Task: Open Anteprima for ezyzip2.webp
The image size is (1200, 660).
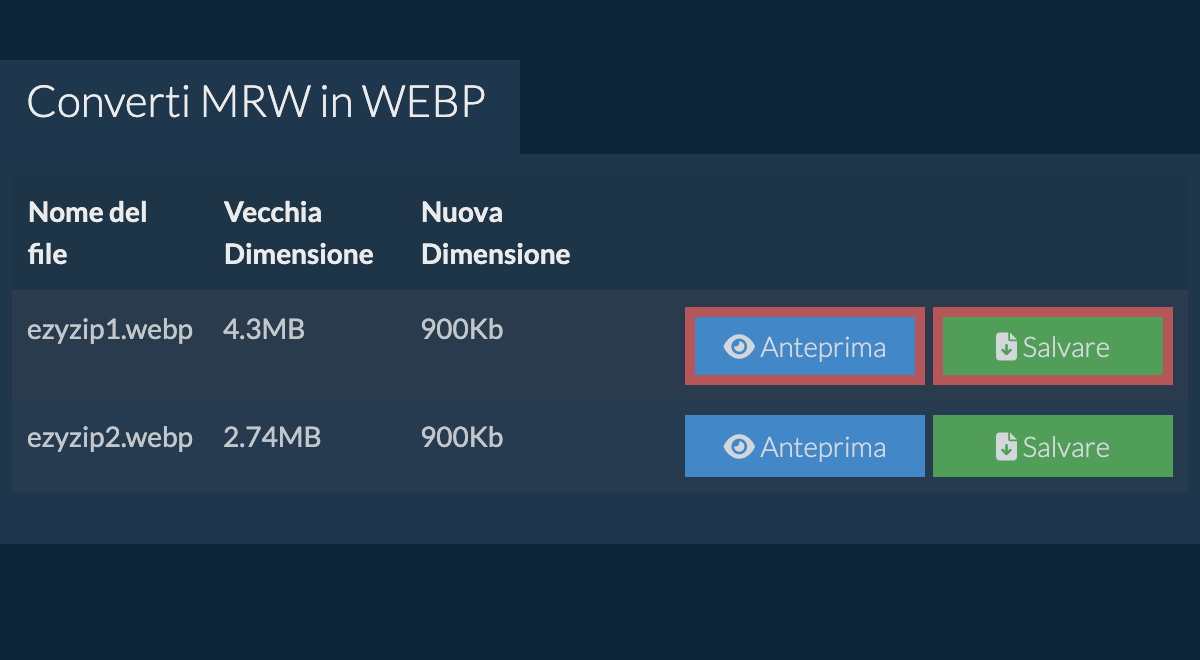Action: coord(804,447)
